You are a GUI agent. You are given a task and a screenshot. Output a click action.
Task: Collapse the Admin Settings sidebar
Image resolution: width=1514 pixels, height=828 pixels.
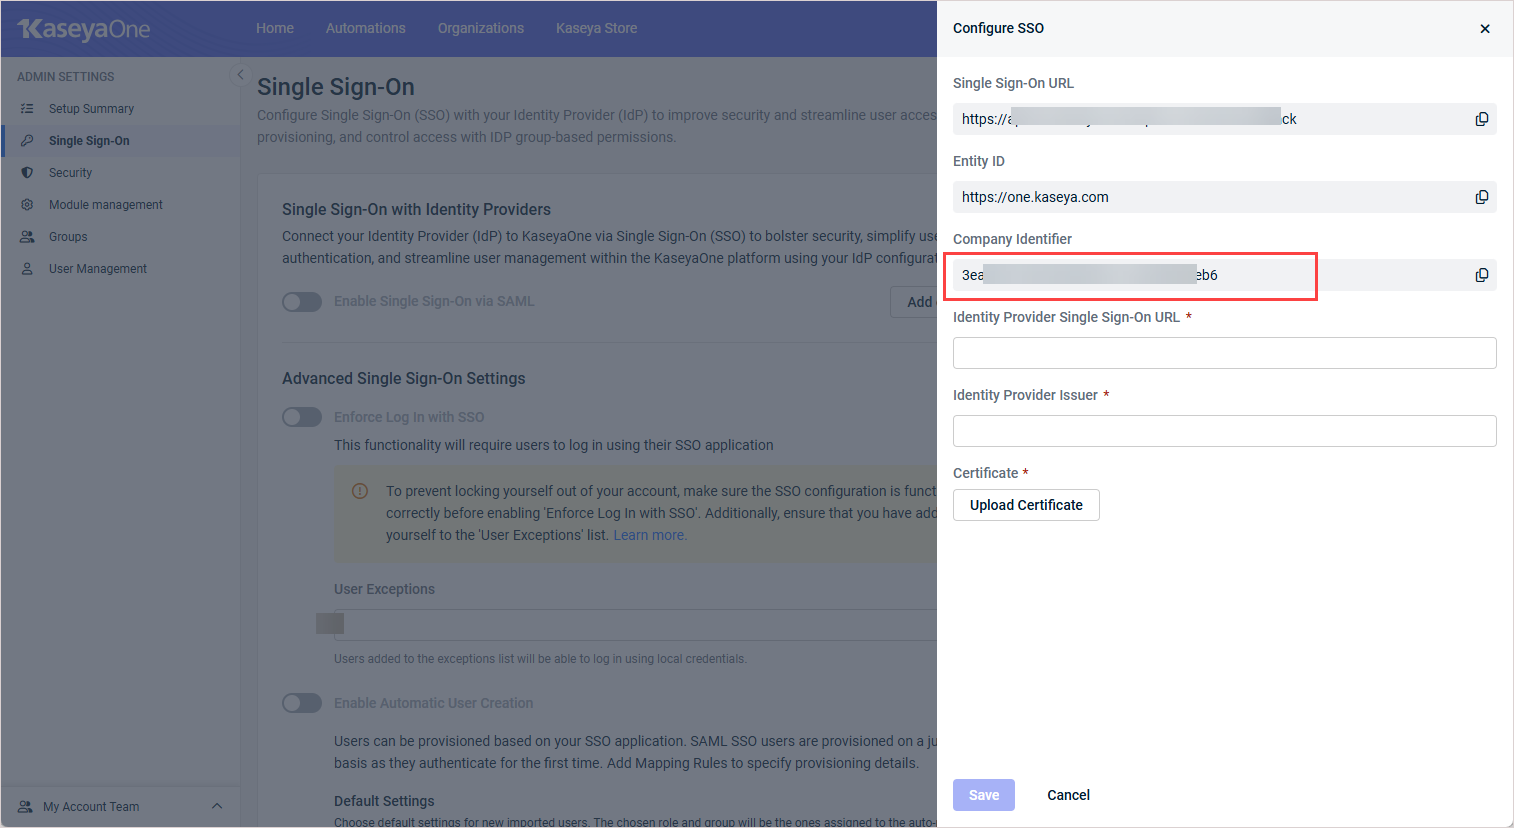pos(239,75)
